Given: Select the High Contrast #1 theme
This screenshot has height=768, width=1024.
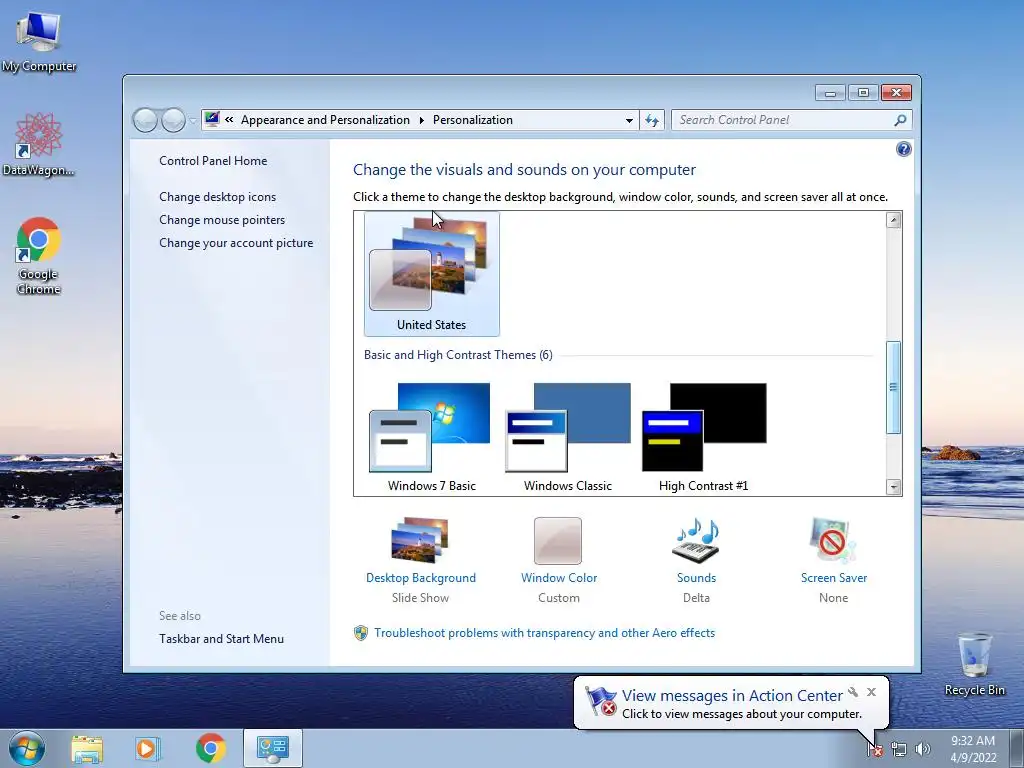Looking at the screenshot, I should pos(703,437).
